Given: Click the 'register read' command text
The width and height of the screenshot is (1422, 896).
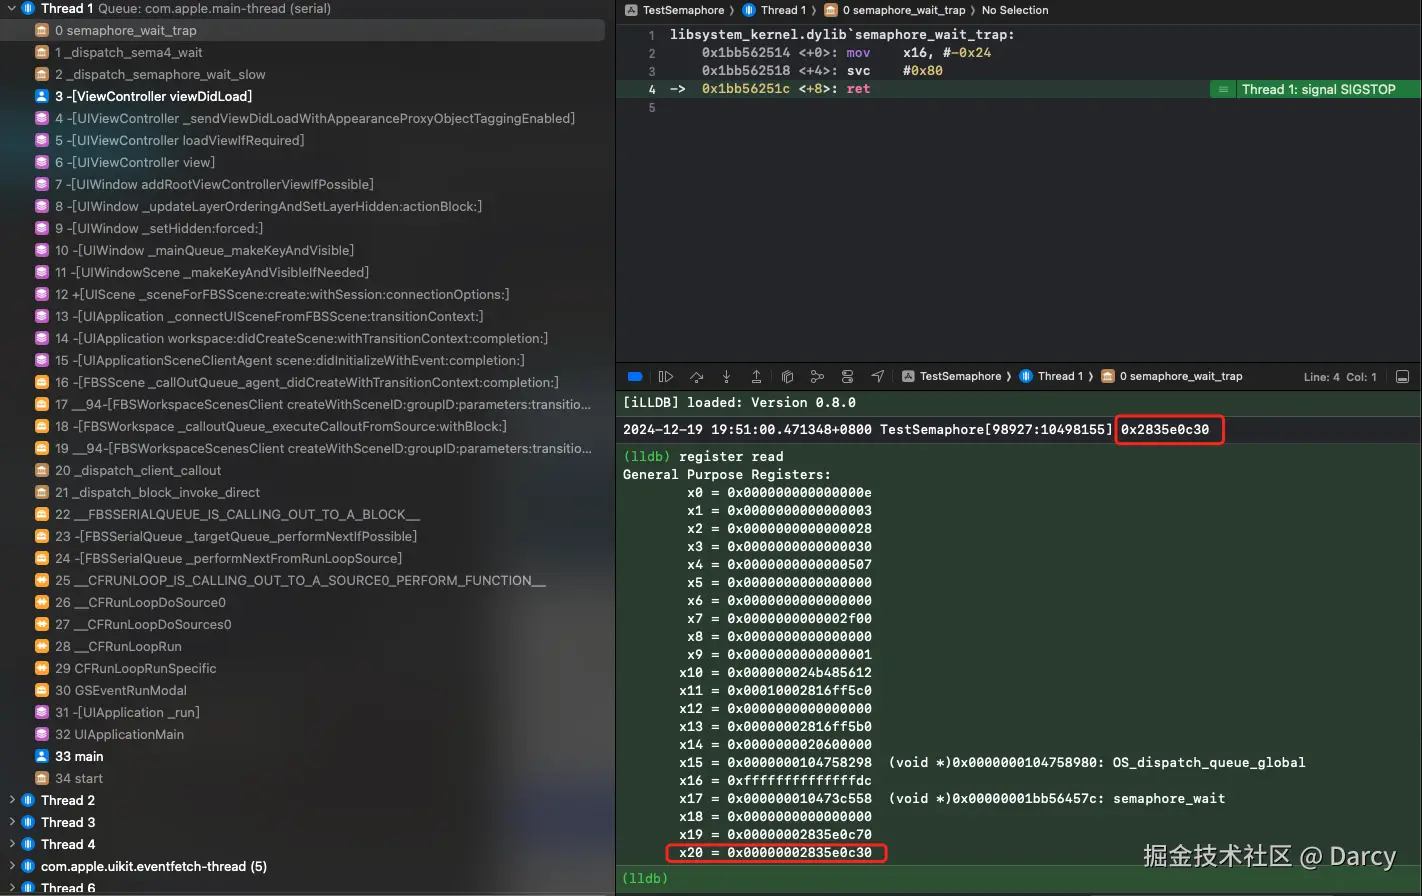Looking at the screenshot, I should click(731, 457).
